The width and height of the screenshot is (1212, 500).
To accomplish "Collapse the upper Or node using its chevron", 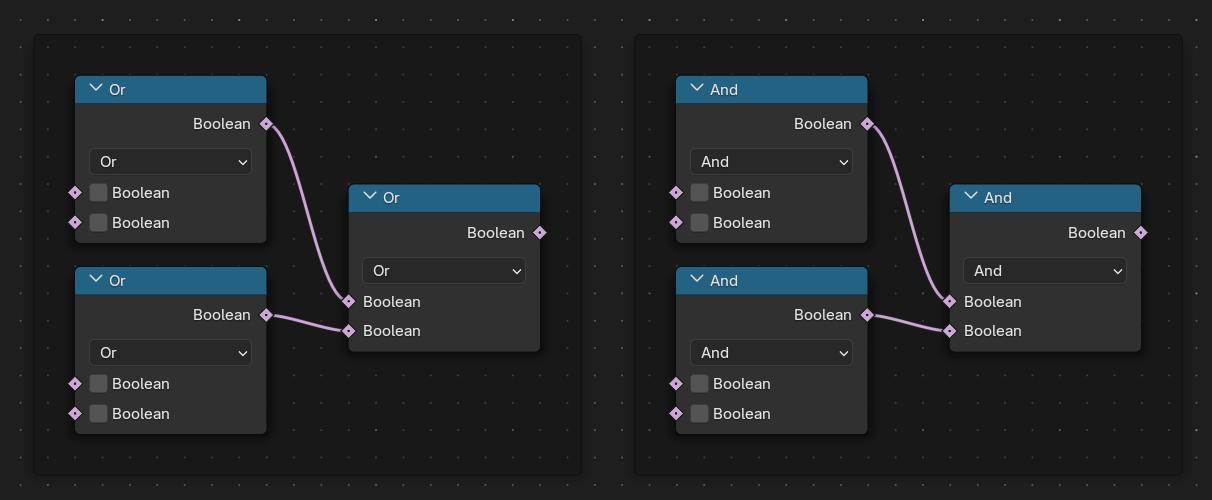I will tap(96, 88).
